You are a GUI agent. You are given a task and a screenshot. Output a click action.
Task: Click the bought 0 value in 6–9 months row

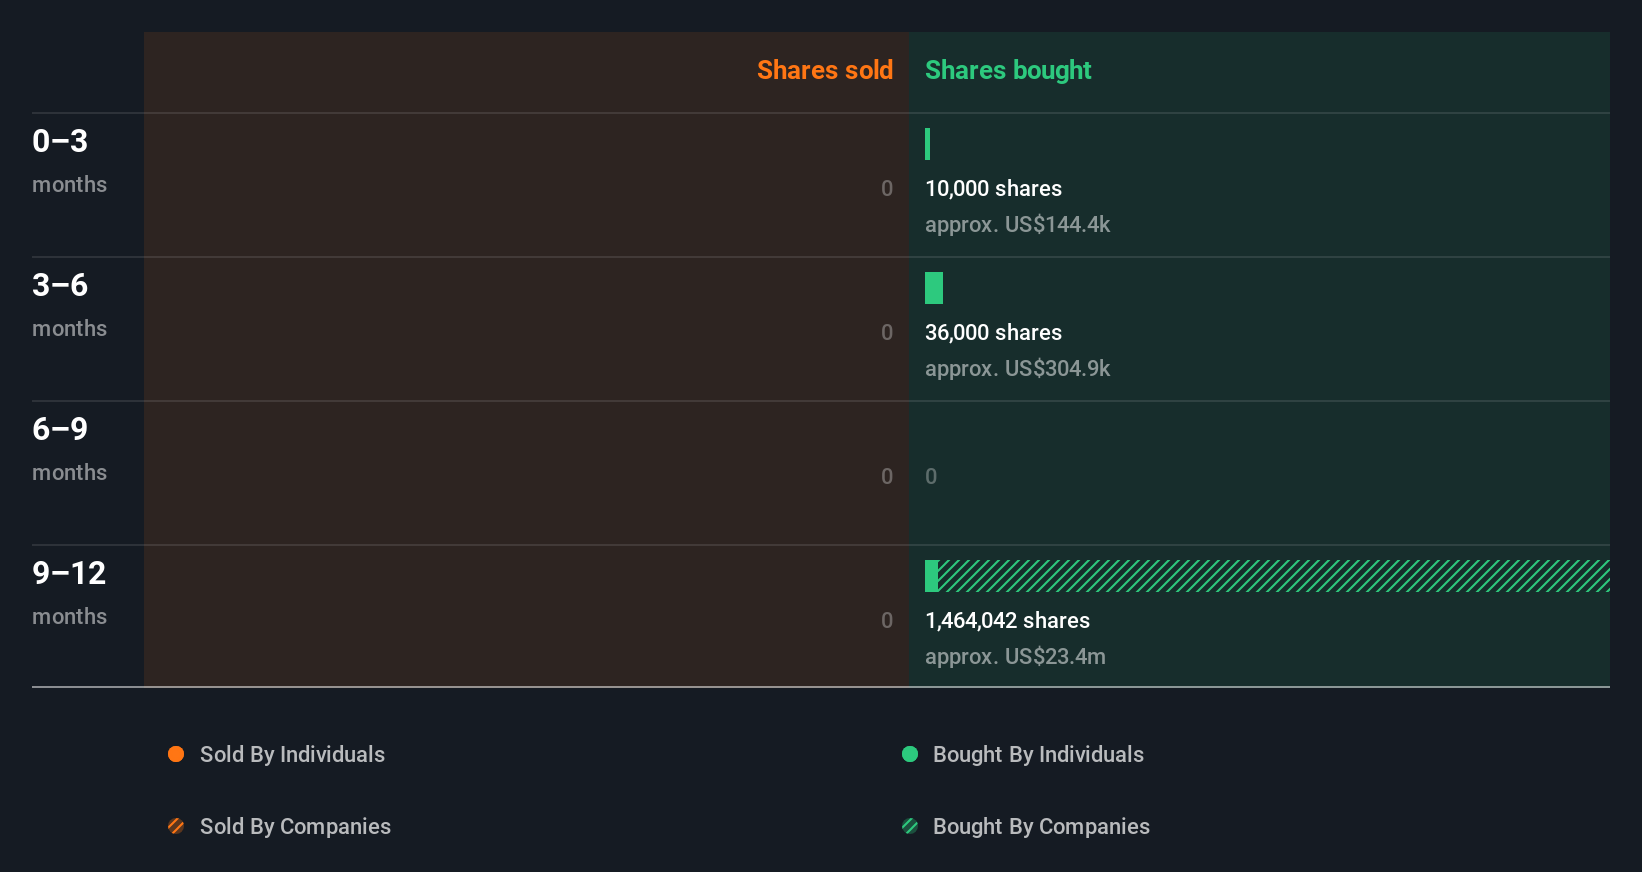(x=931, y=476)
